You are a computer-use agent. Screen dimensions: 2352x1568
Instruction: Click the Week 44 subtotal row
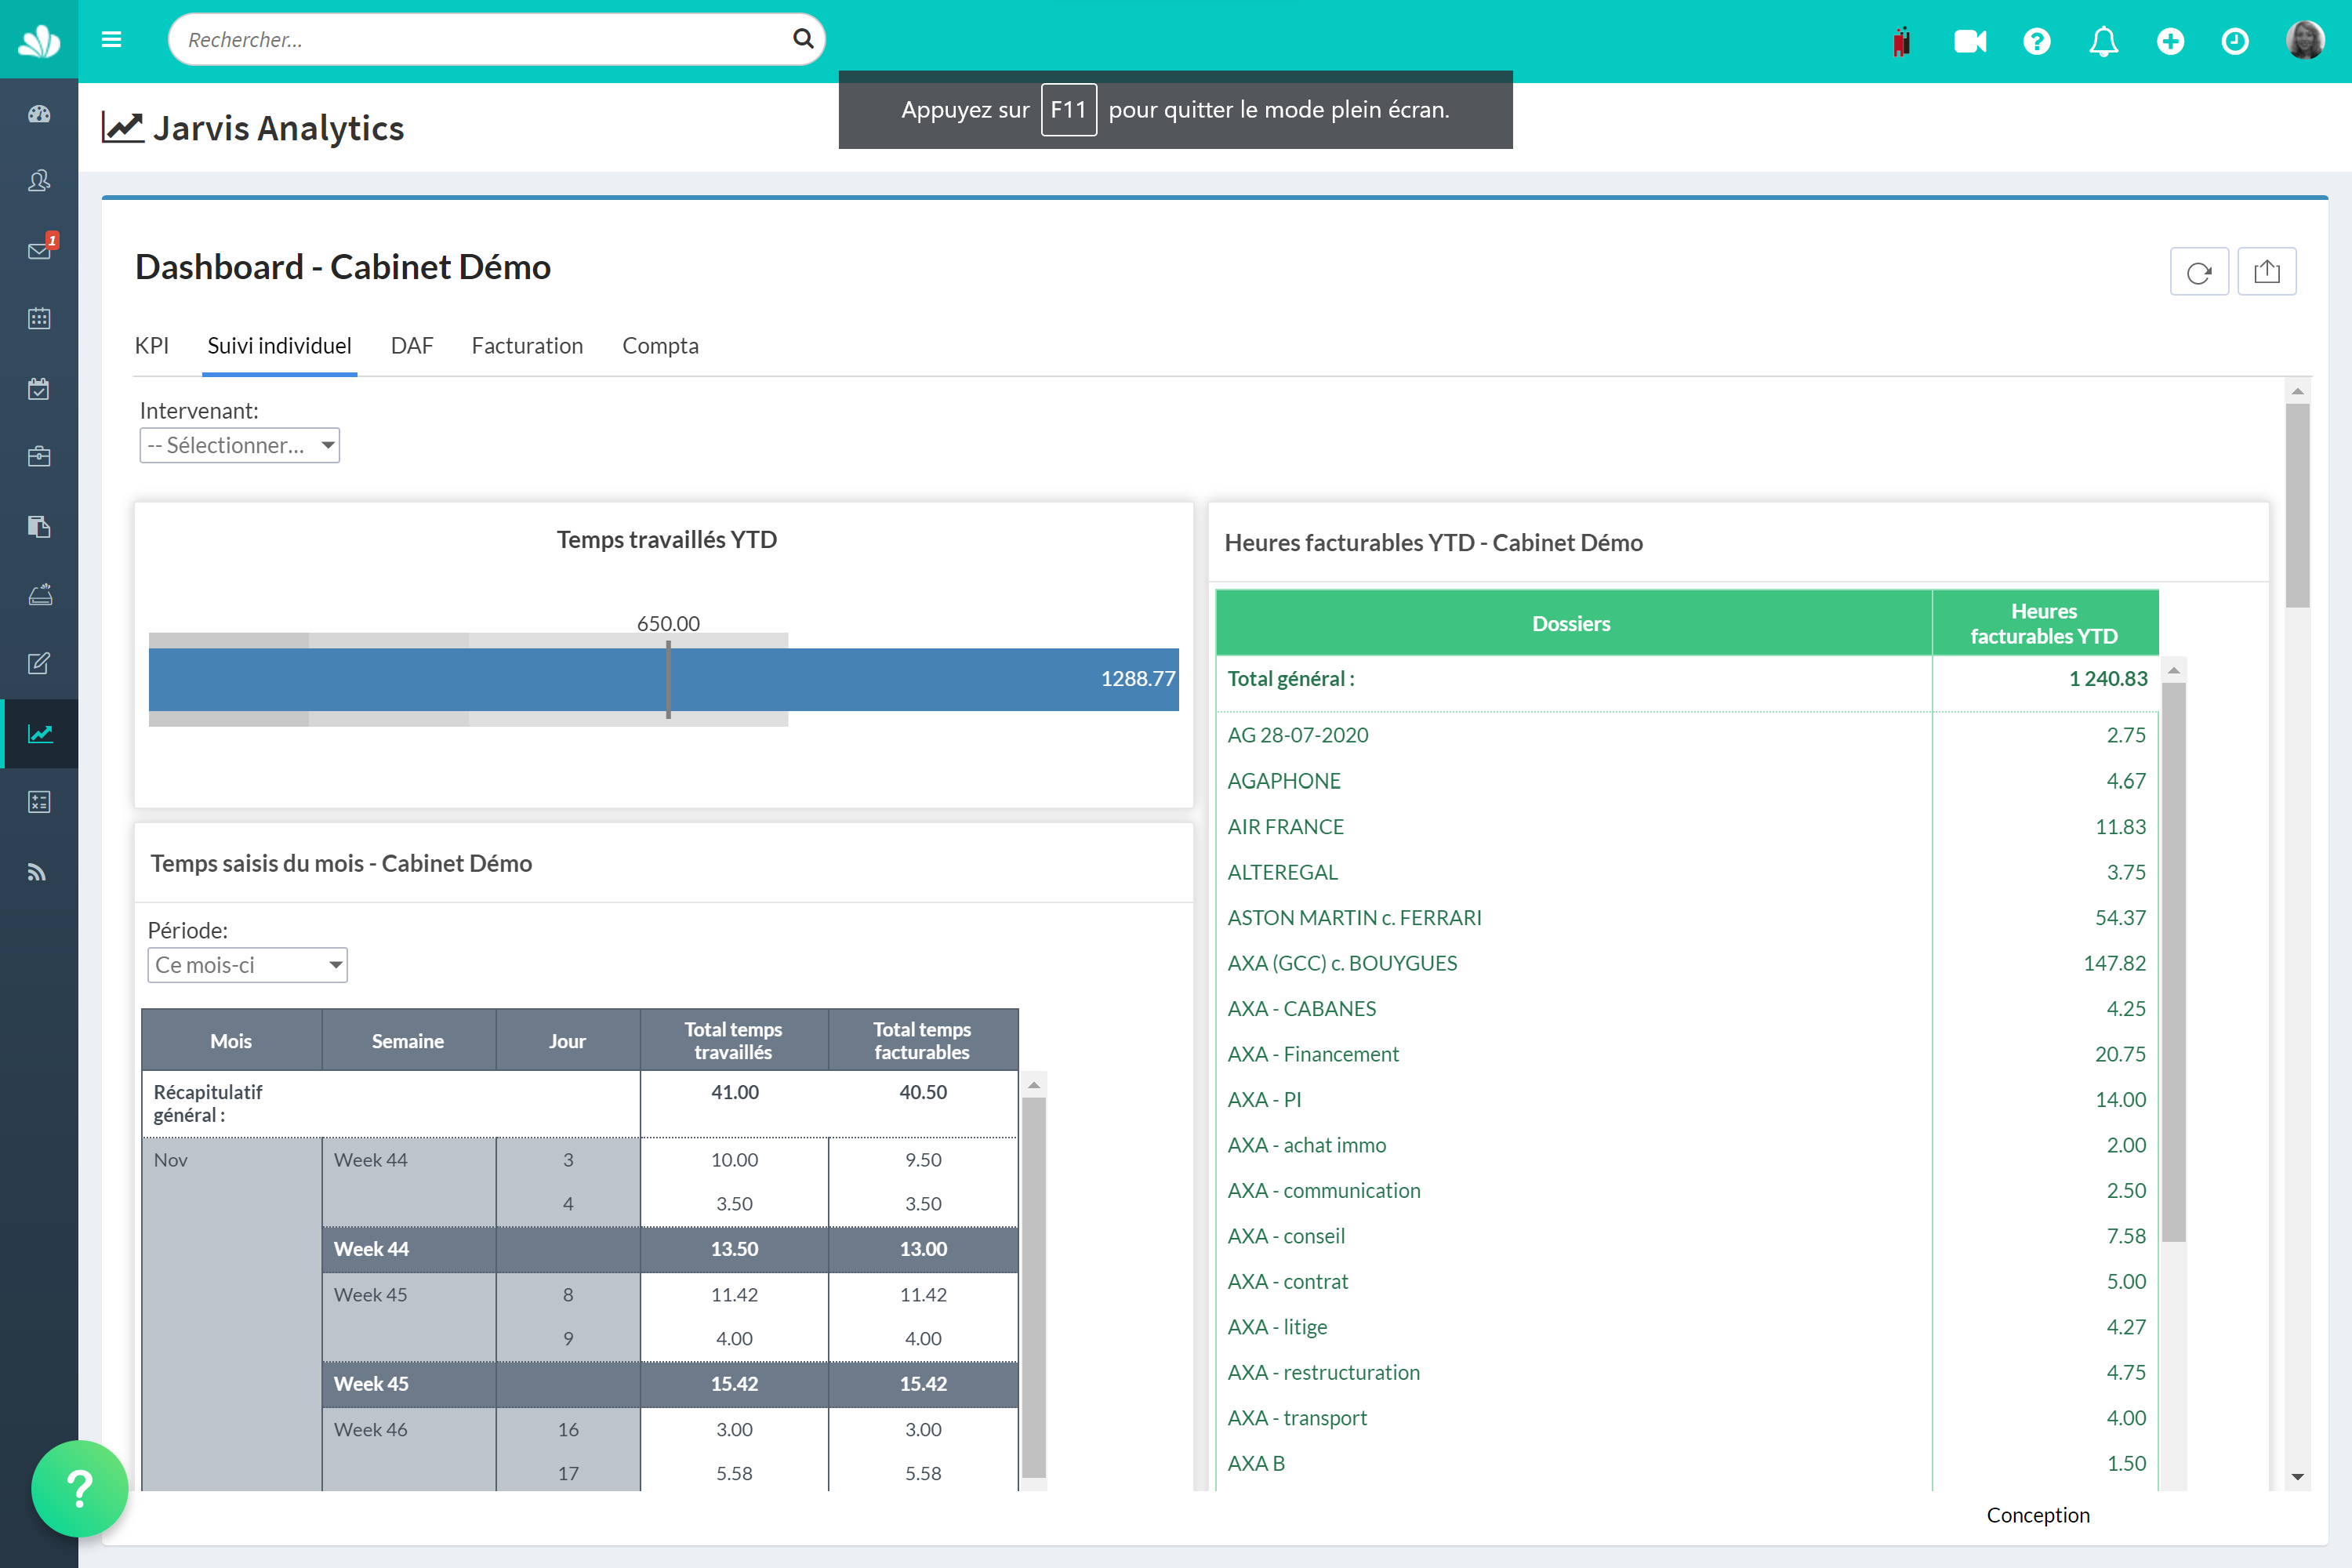(670, 1249)
